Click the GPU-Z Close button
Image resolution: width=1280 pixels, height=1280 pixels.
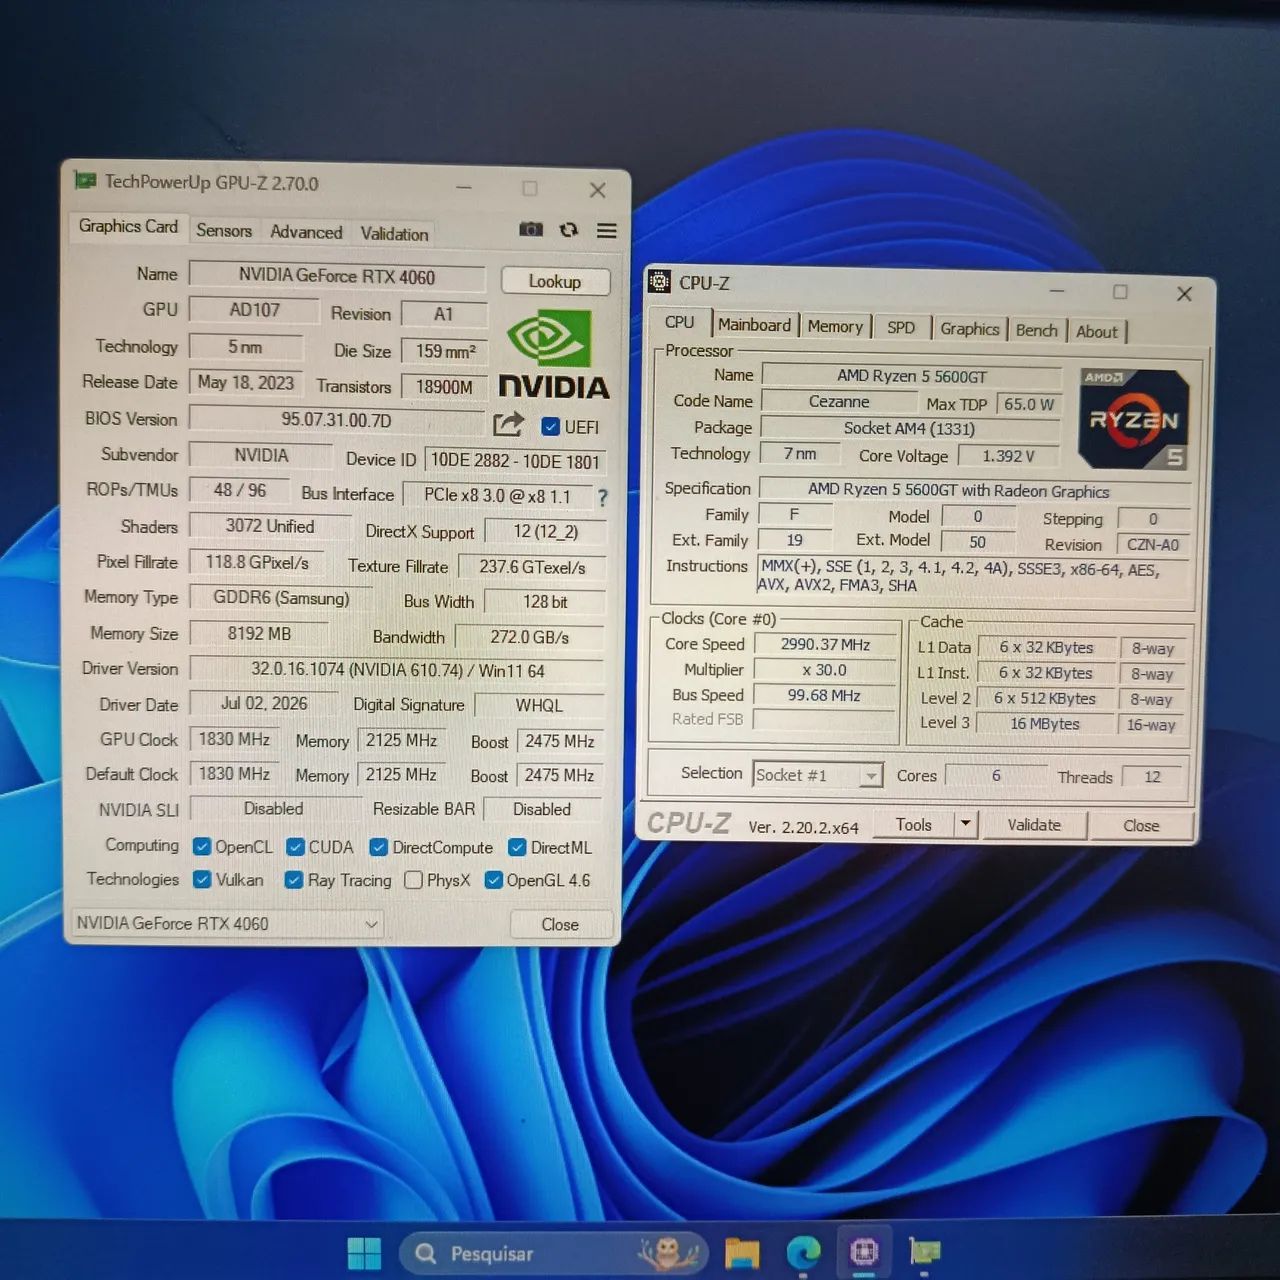point(560,925)
